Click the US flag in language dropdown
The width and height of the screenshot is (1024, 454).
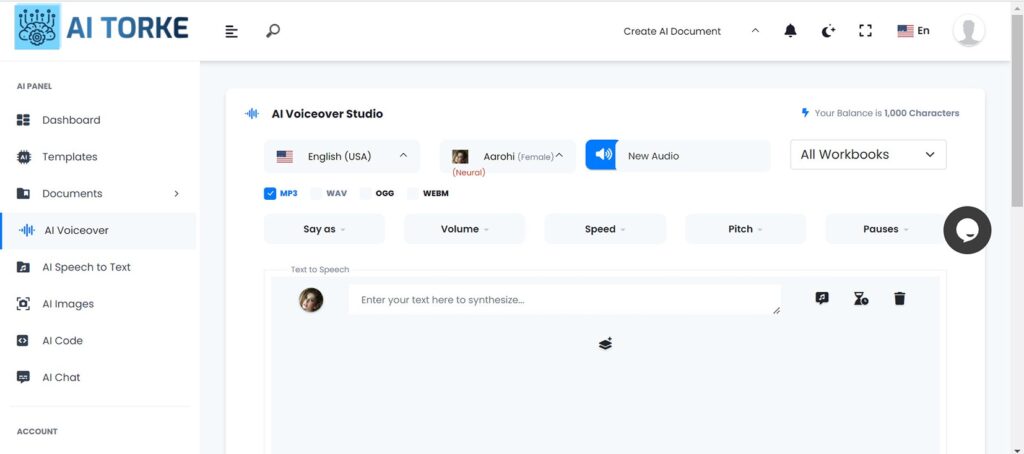pyautogui.click(x=284, y=157)
